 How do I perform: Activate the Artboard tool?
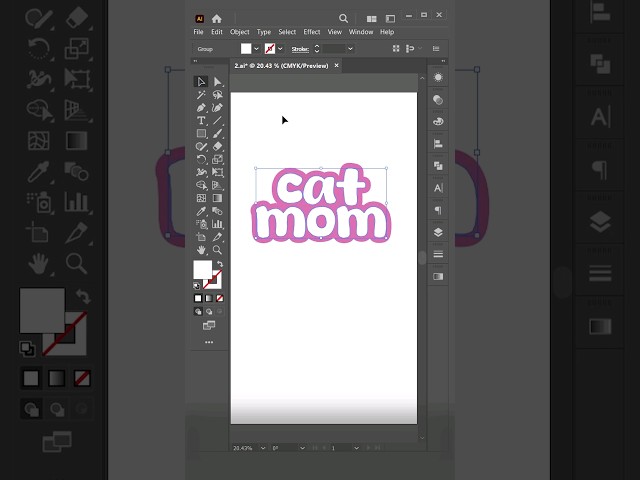pyautogui.click(x=201, y=237)
